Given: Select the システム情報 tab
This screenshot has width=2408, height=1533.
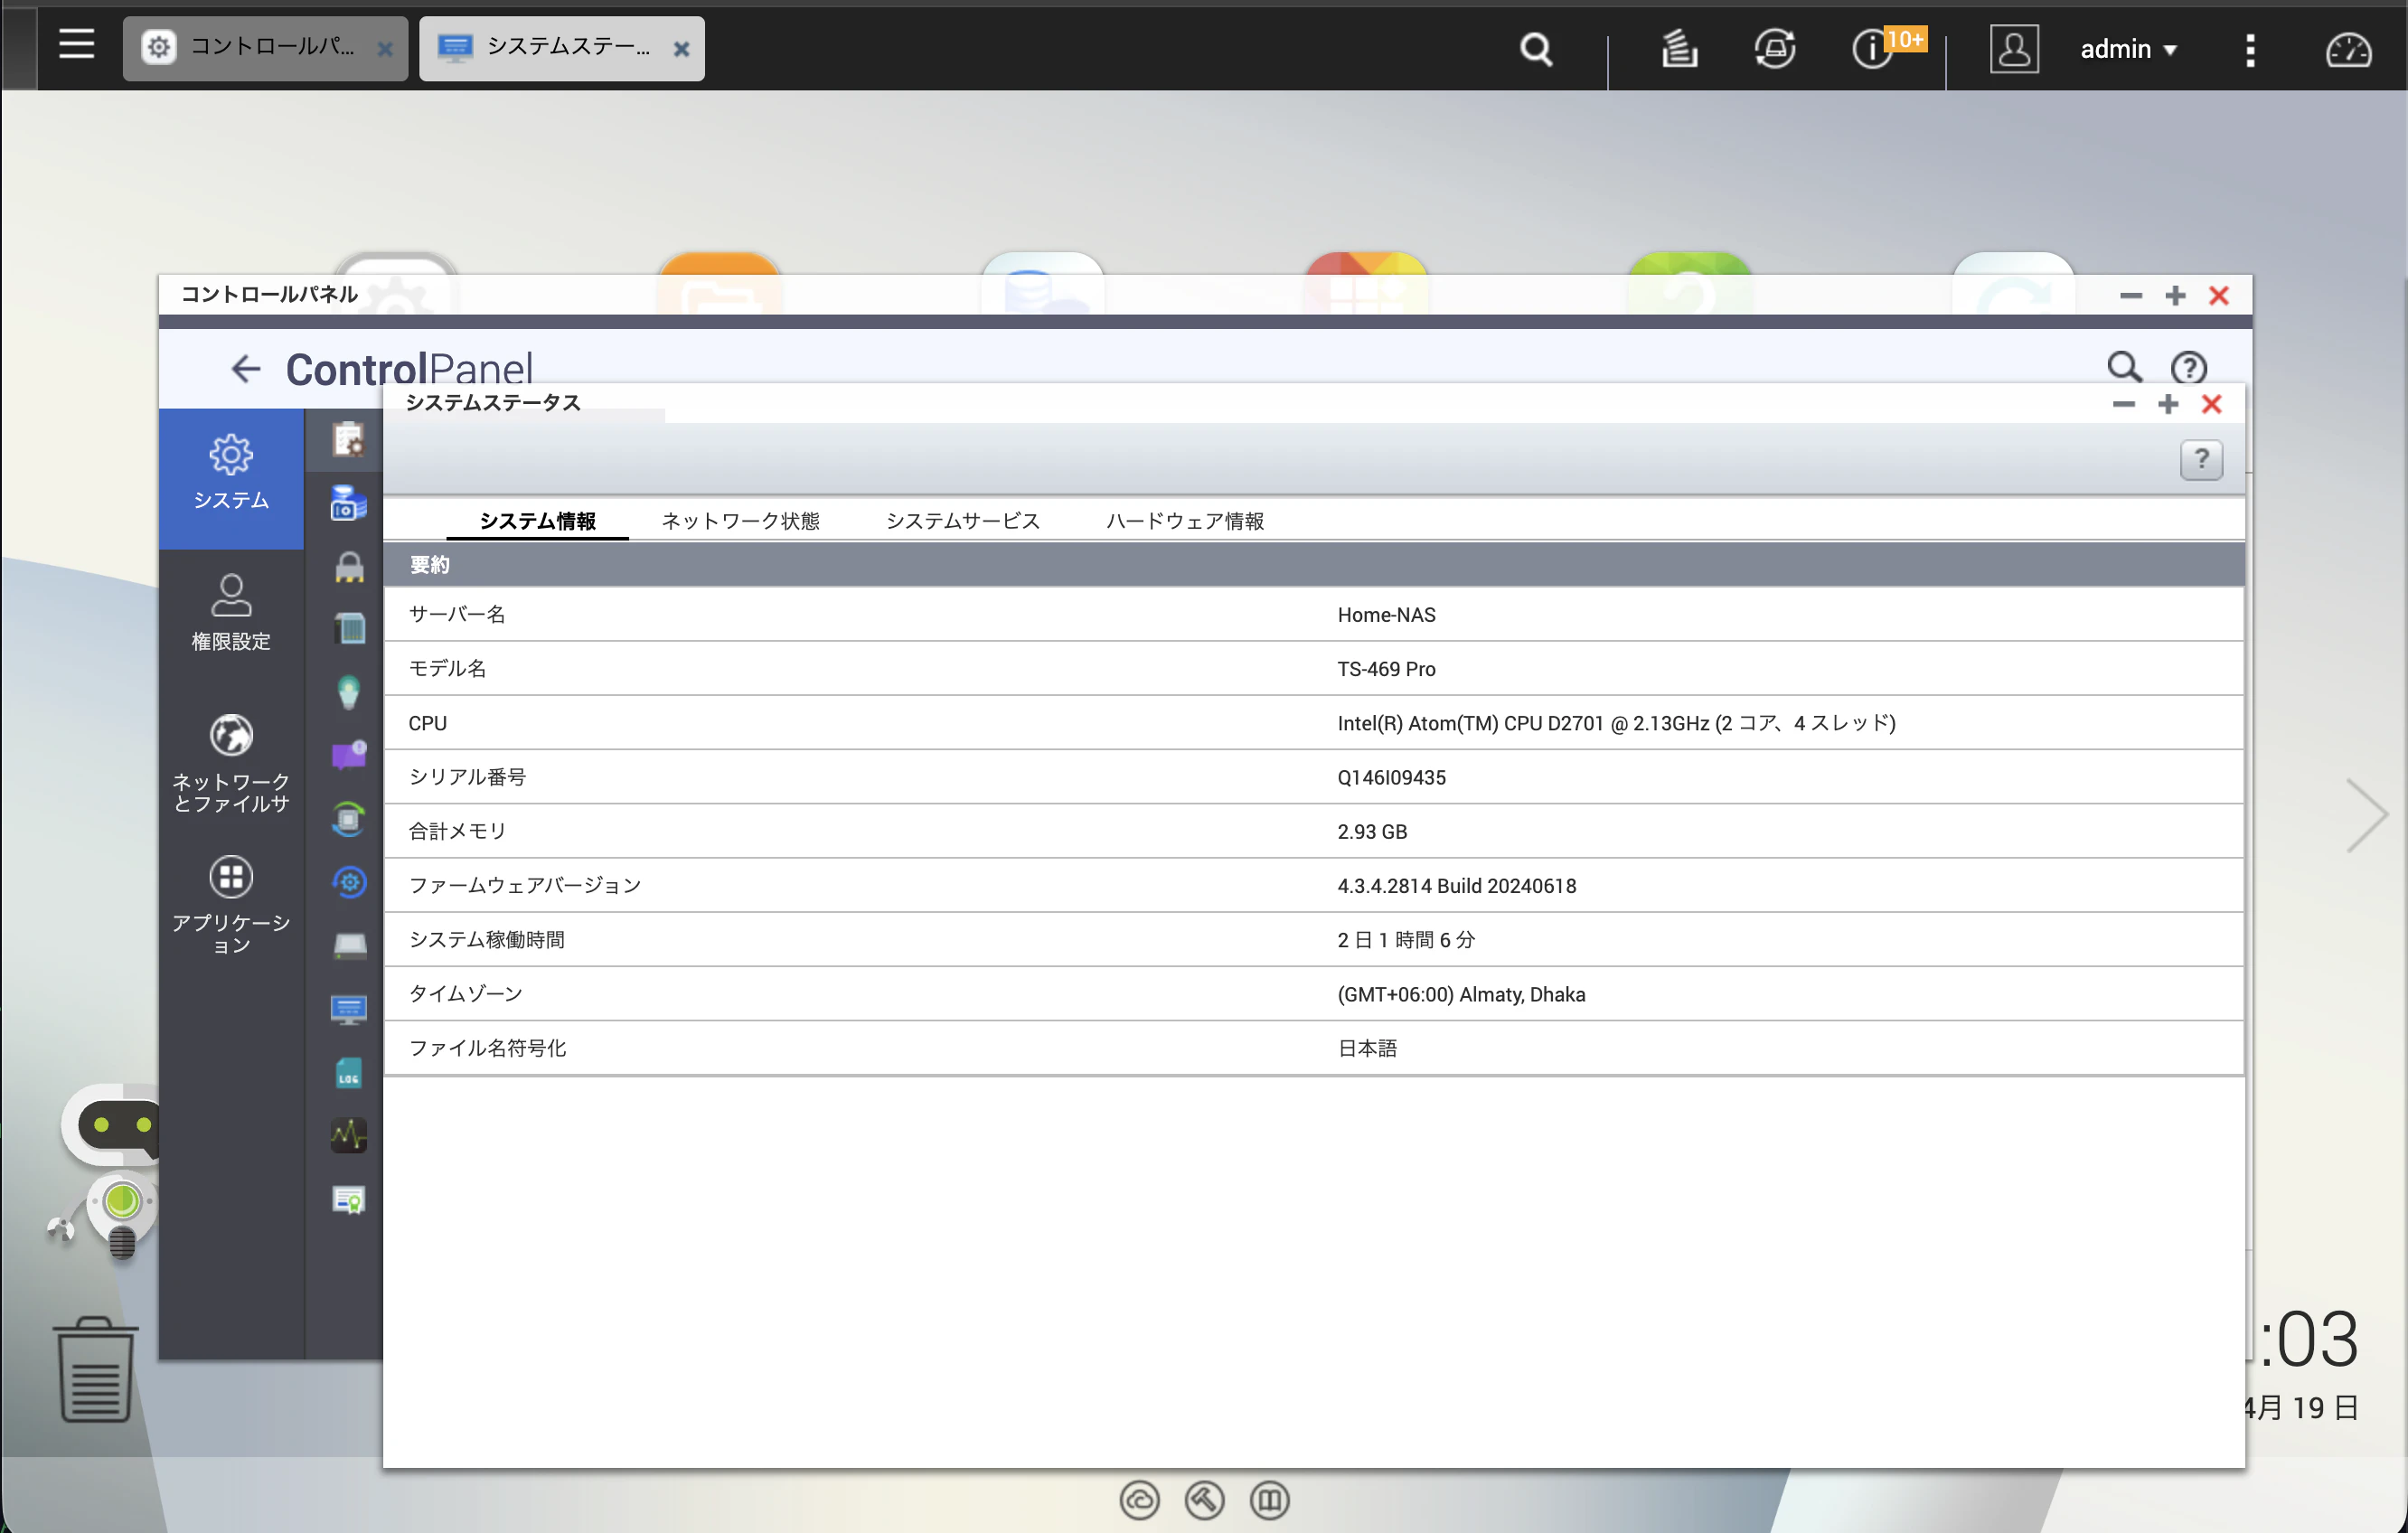Looking at the screenshot, I should pos(537,521).
